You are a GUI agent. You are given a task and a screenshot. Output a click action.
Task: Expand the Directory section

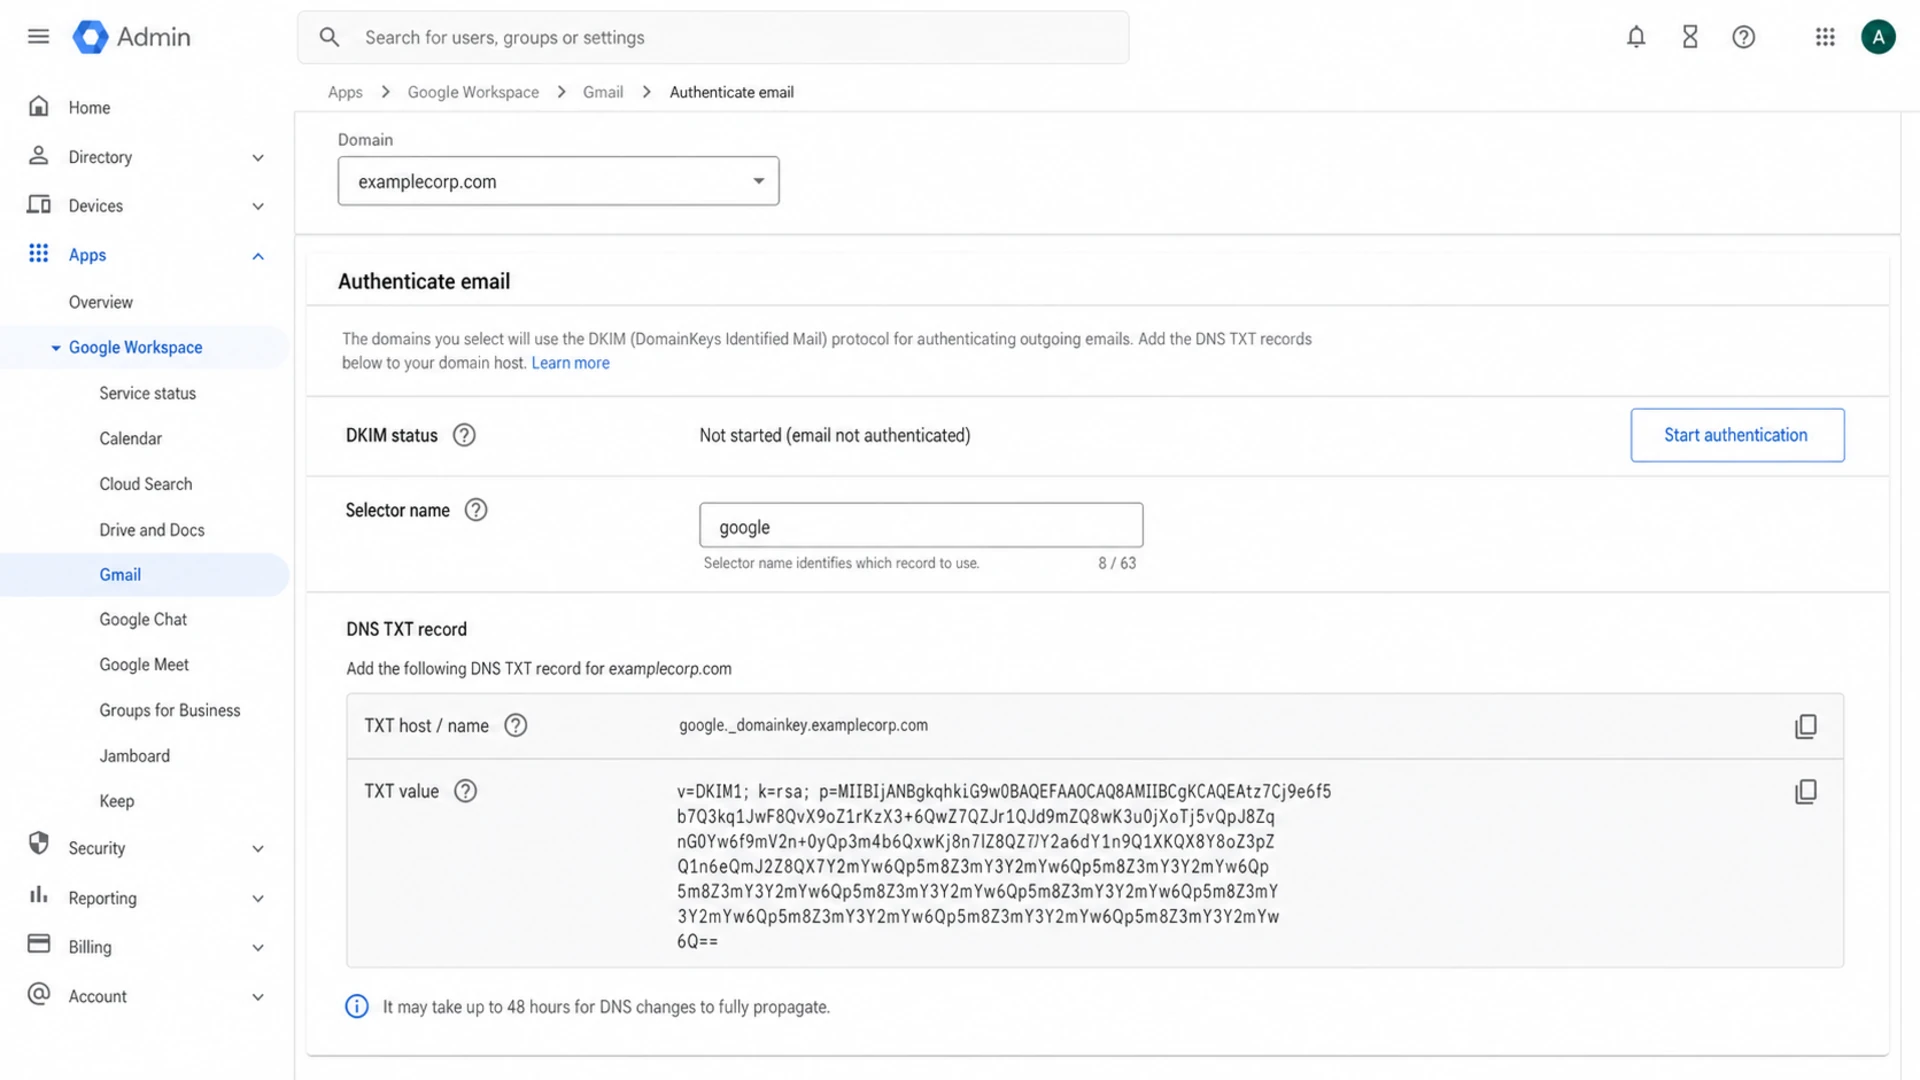(x=258, y=158)
